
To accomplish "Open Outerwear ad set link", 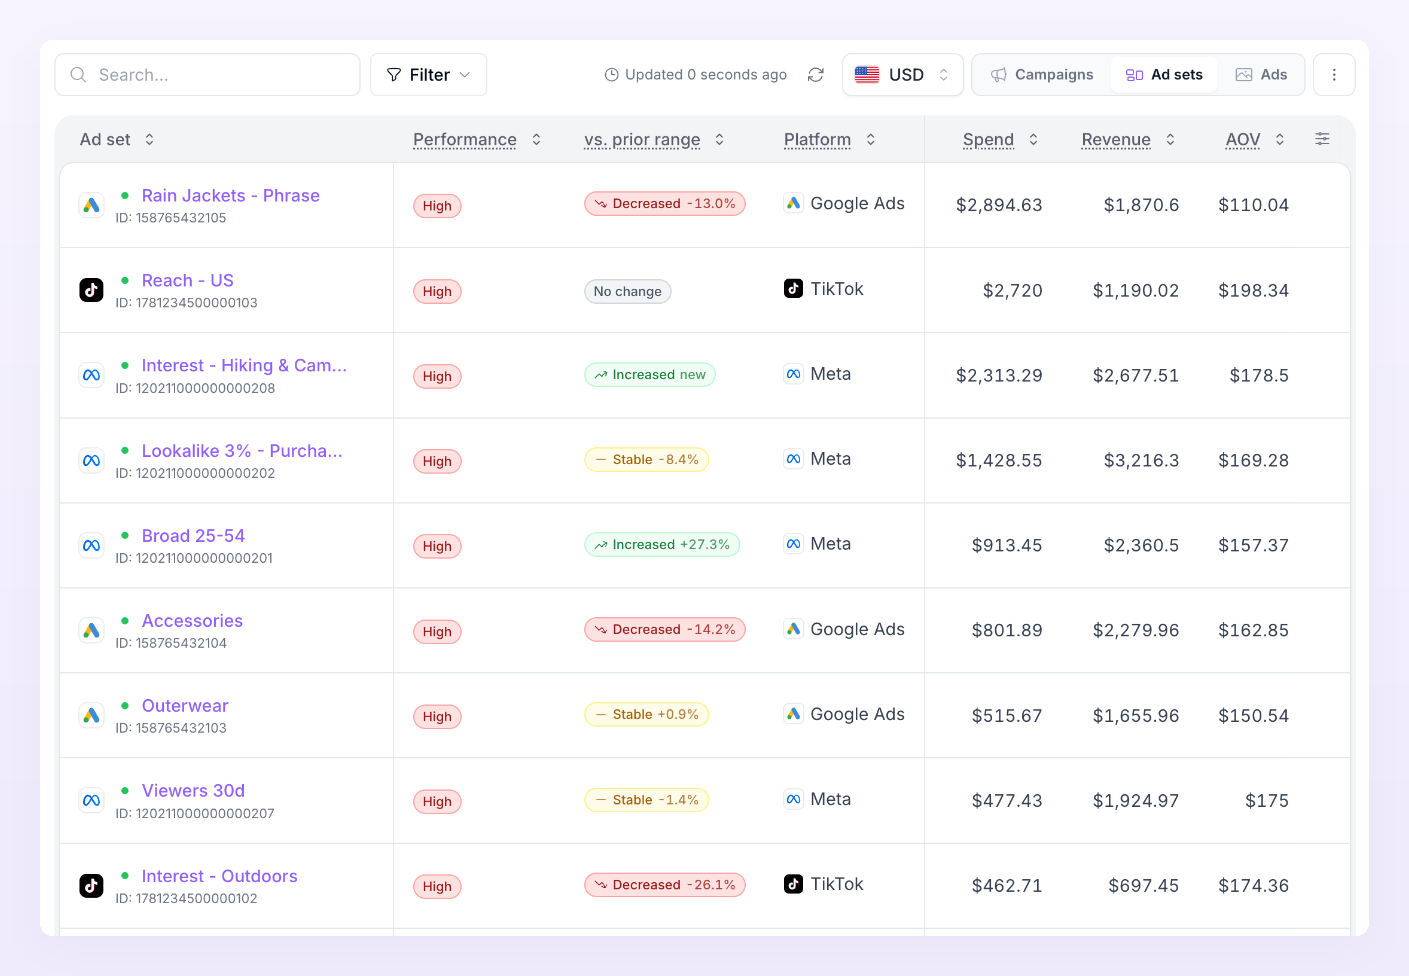I will click(185, 706).
